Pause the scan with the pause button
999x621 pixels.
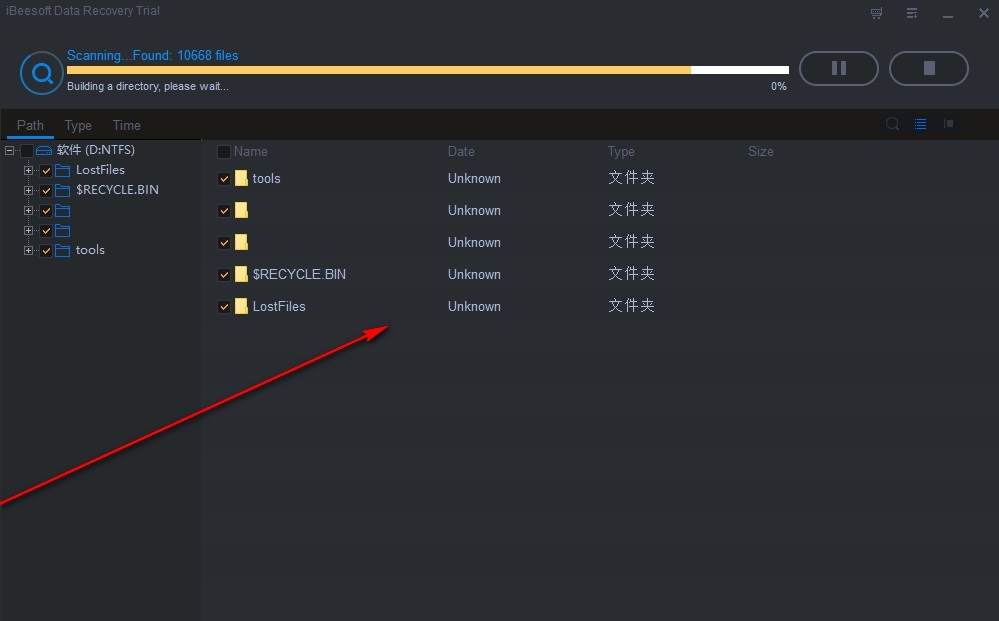tap(838, 68)
